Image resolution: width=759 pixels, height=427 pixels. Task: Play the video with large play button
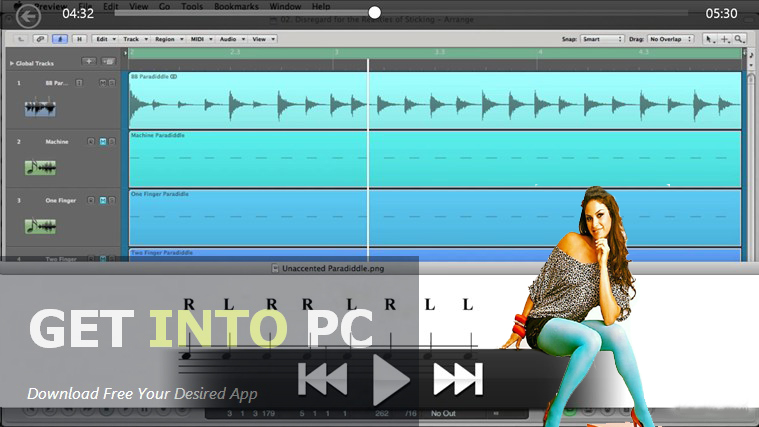[x=391, y=380]
